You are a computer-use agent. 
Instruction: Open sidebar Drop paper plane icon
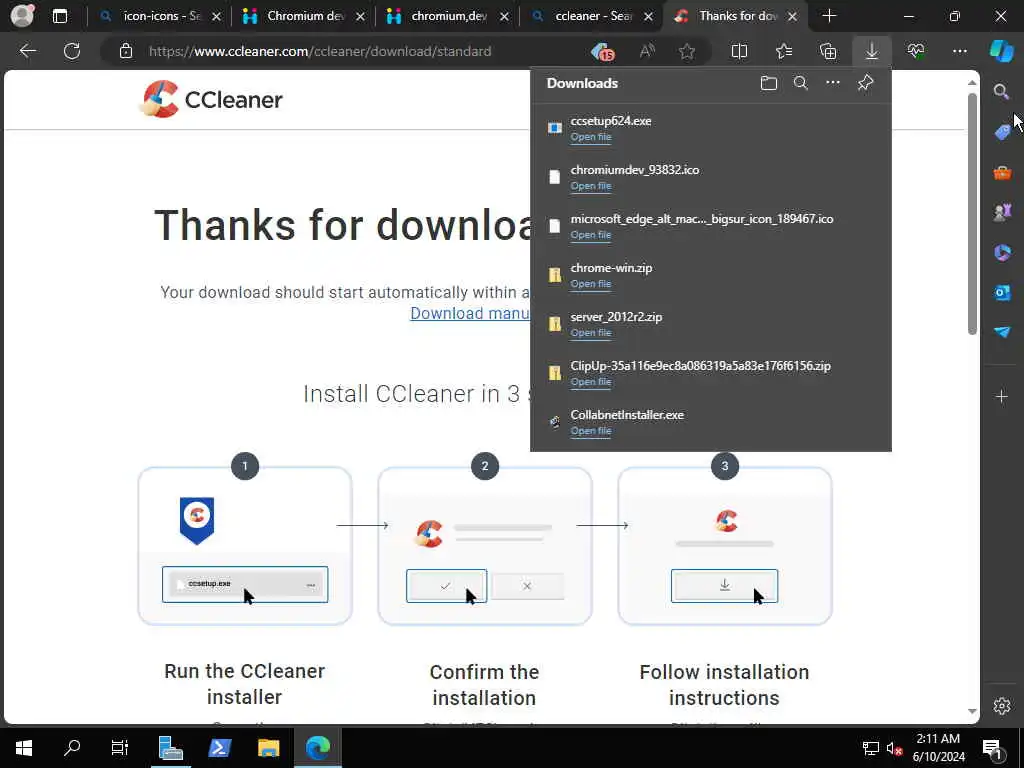[1002, 332]
